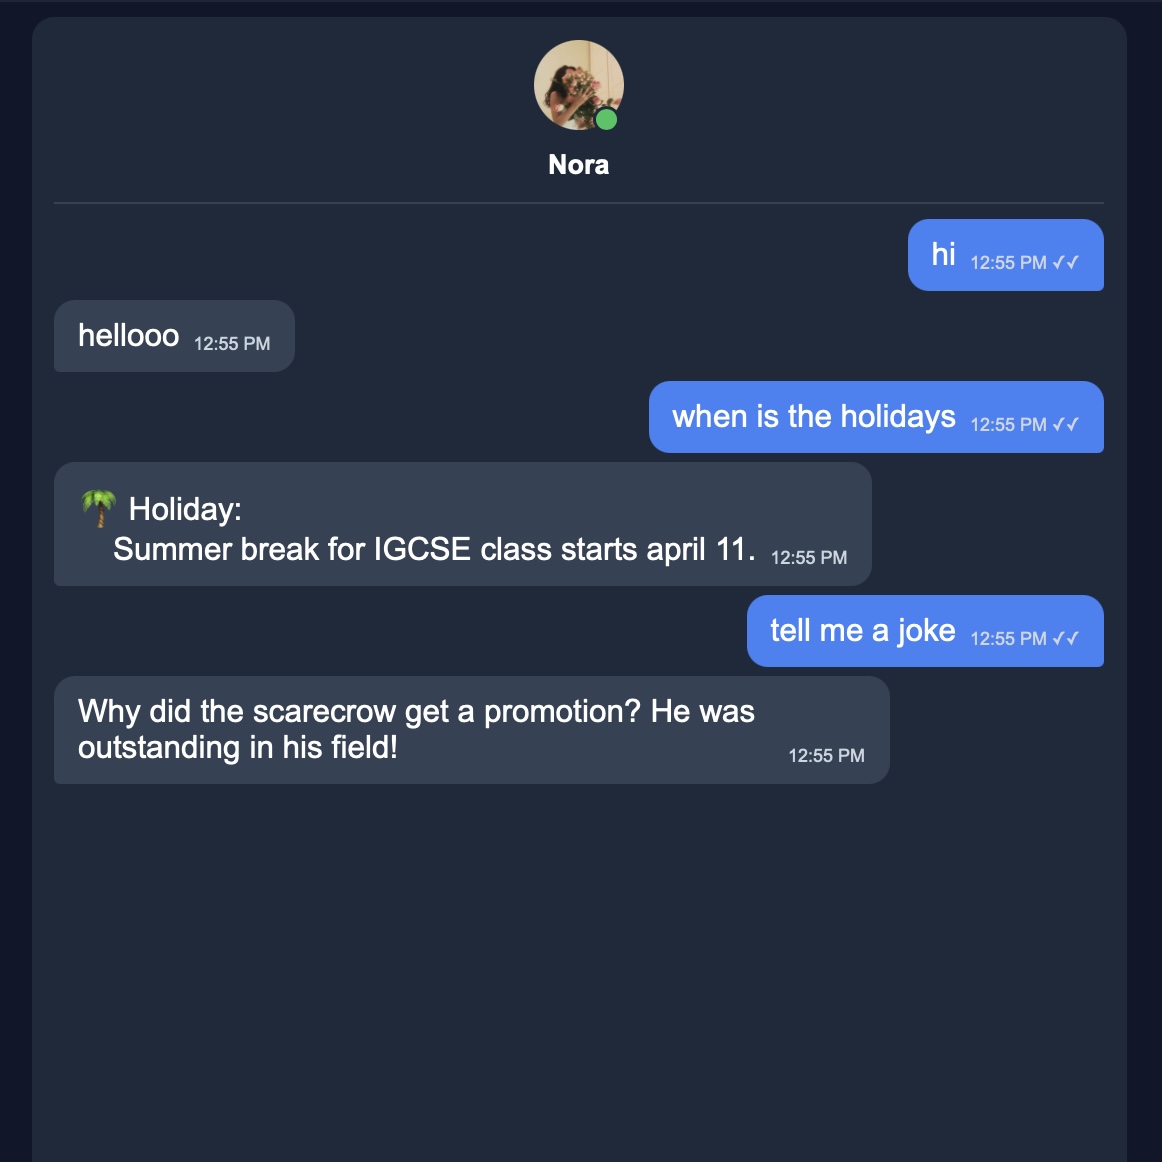
Task: Click the timestamp on the scarecrow joke
Action: [826, 756]
